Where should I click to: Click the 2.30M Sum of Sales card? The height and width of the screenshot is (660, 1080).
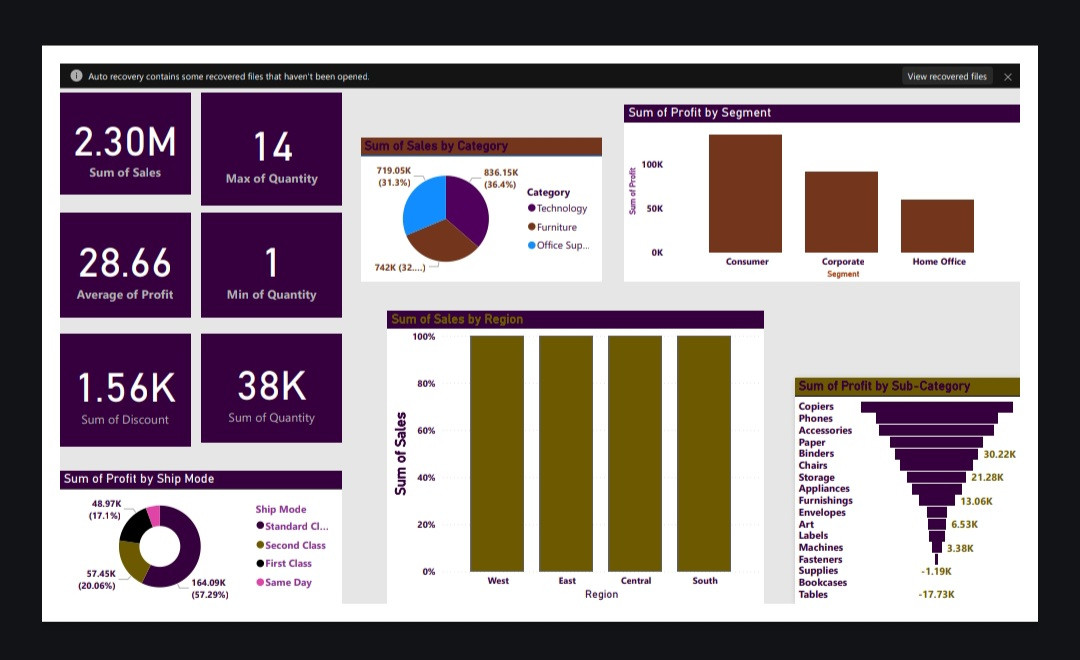(x=125, y=144)
